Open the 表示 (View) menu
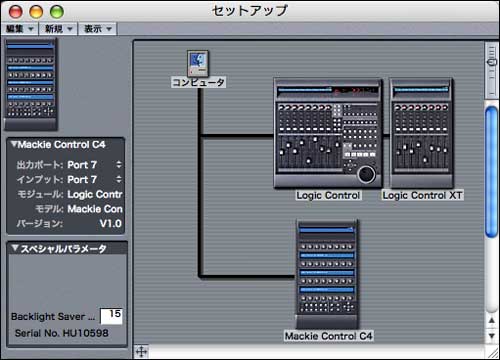Viewport: 500px width, 360px height. 97,29
